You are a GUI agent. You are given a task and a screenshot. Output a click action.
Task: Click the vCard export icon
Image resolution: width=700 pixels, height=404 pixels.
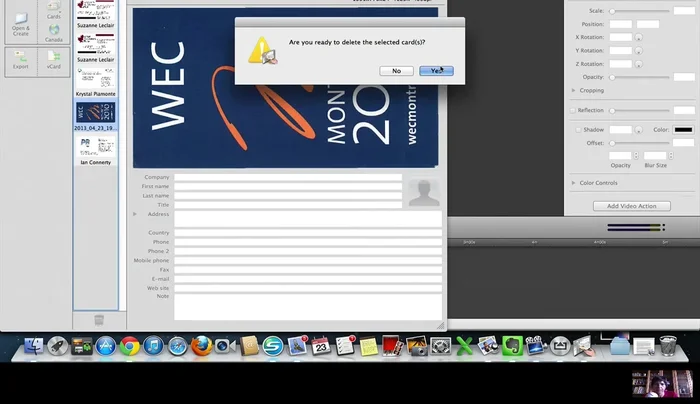point(53,62)
